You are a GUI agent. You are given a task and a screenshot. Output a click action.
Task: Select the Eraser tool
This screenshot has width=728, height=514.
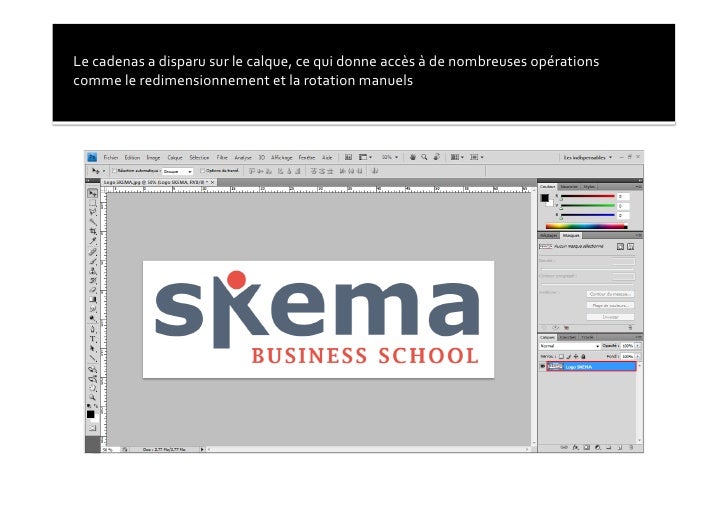click(x=93, y=290)
